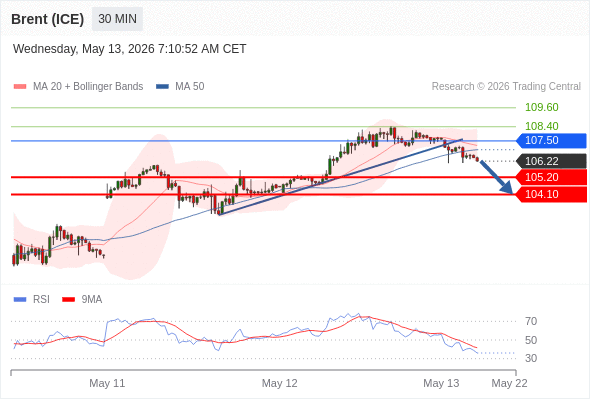Screen dimensions: 590x400
Task: Click the red 105.20 support price tag
Action: point(551,177)
